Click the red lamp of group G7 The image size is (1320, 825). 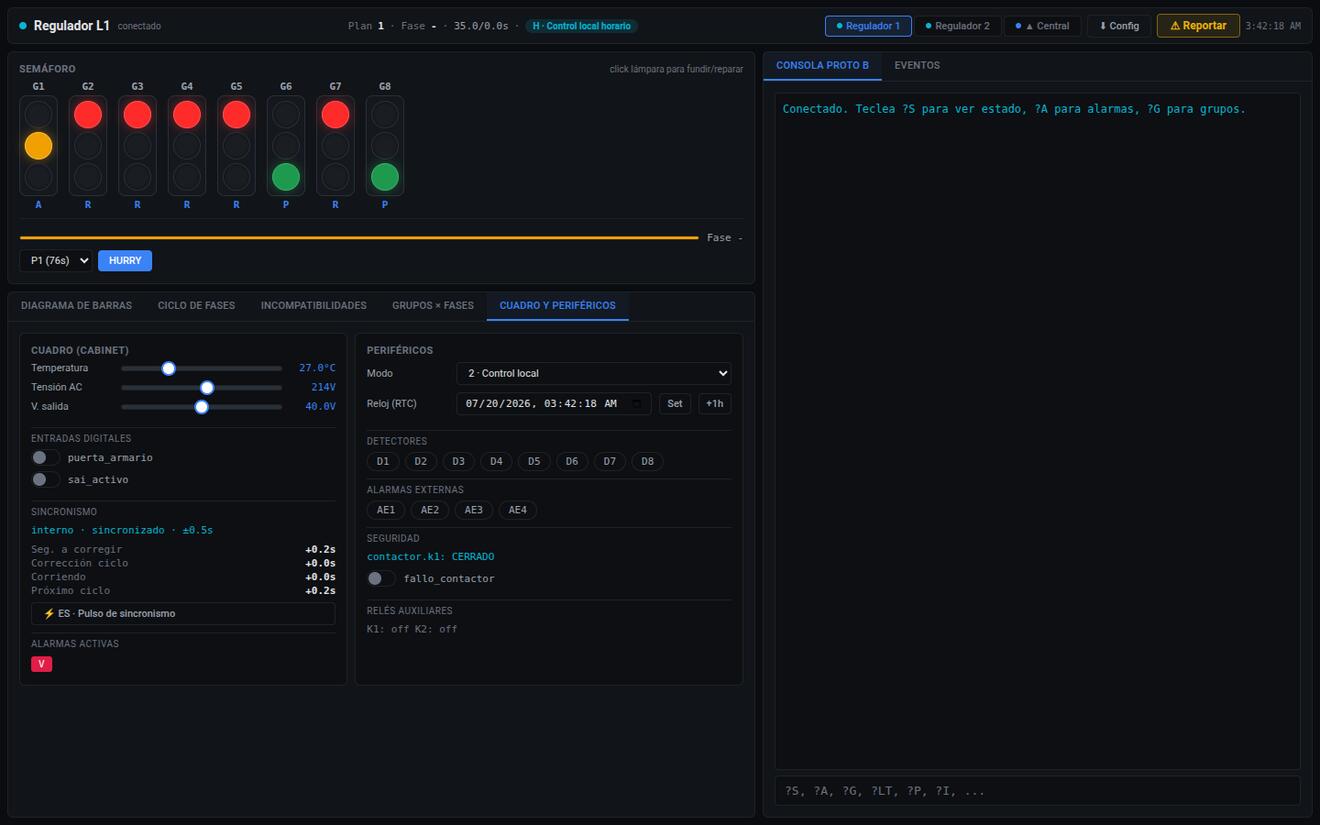point(335,114)
